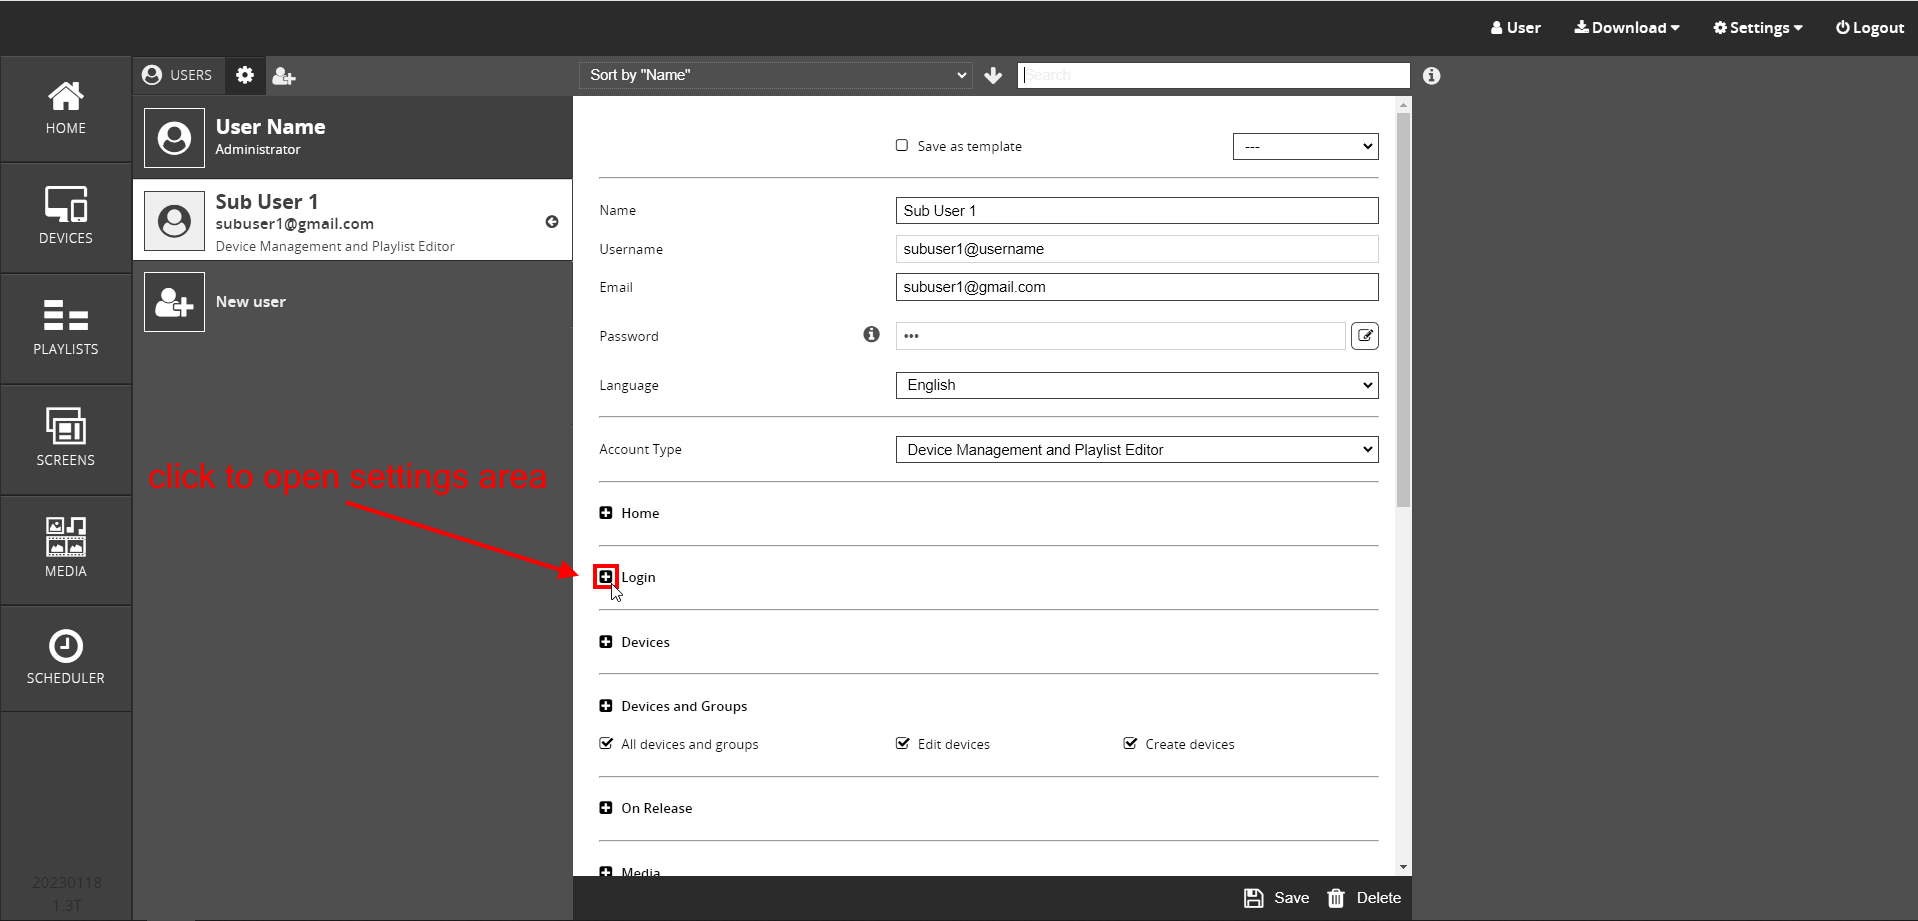Open the template selection dropdown
The width and height of the screenshot is (1918, 921).
point(1306,146)
